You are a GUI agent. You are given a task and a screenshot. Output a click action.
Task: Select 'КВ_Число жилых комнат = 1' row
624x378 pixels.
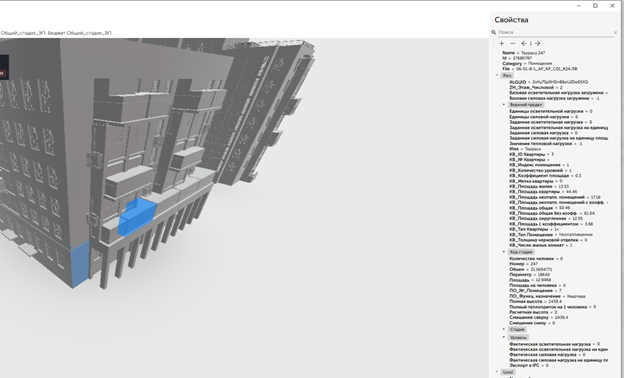pyautogui.click(x=541, y=246)
